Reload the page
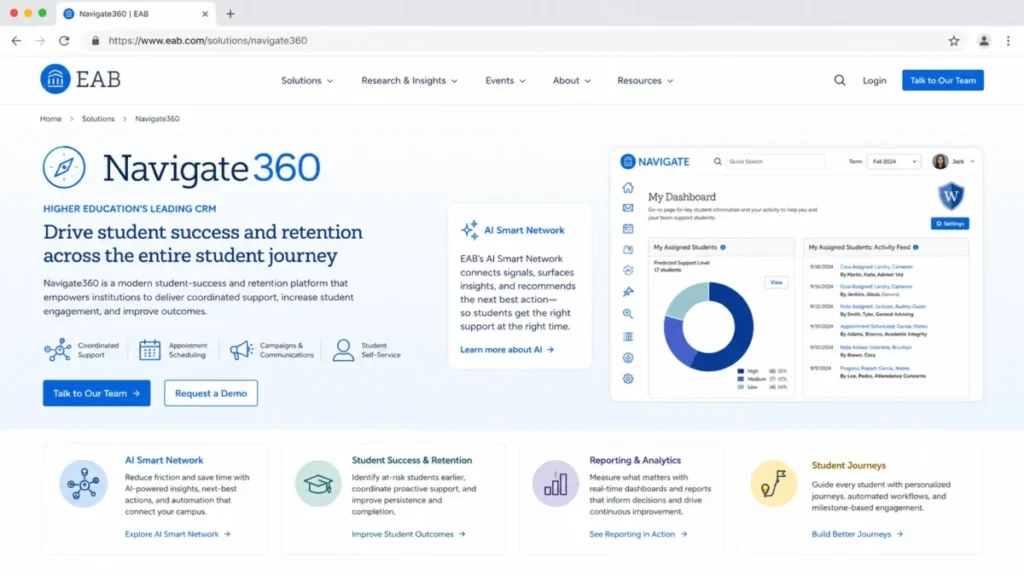This screenshot has width=1024, height=576. [64, 40]
